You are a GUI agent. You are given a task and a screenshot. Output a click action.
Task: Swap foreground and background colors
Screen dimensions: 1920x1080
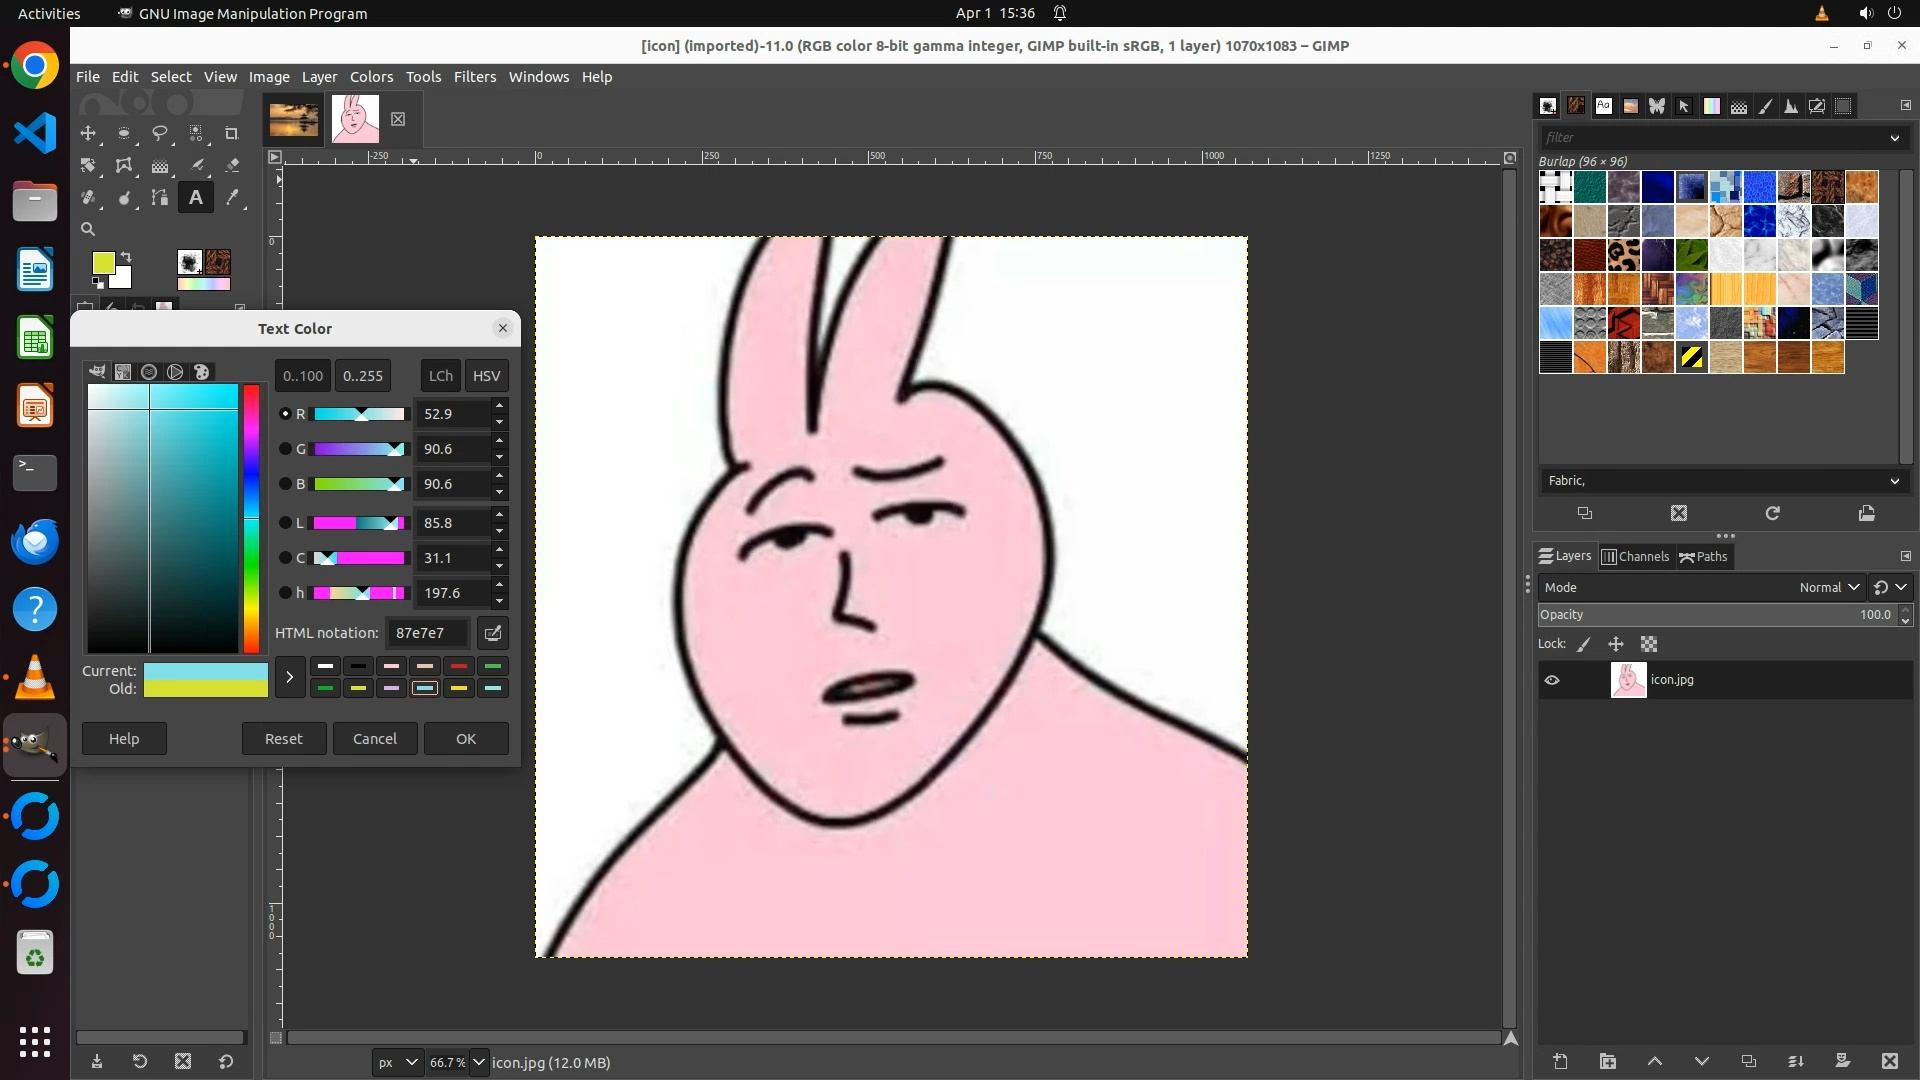click(x=127, y=257)
